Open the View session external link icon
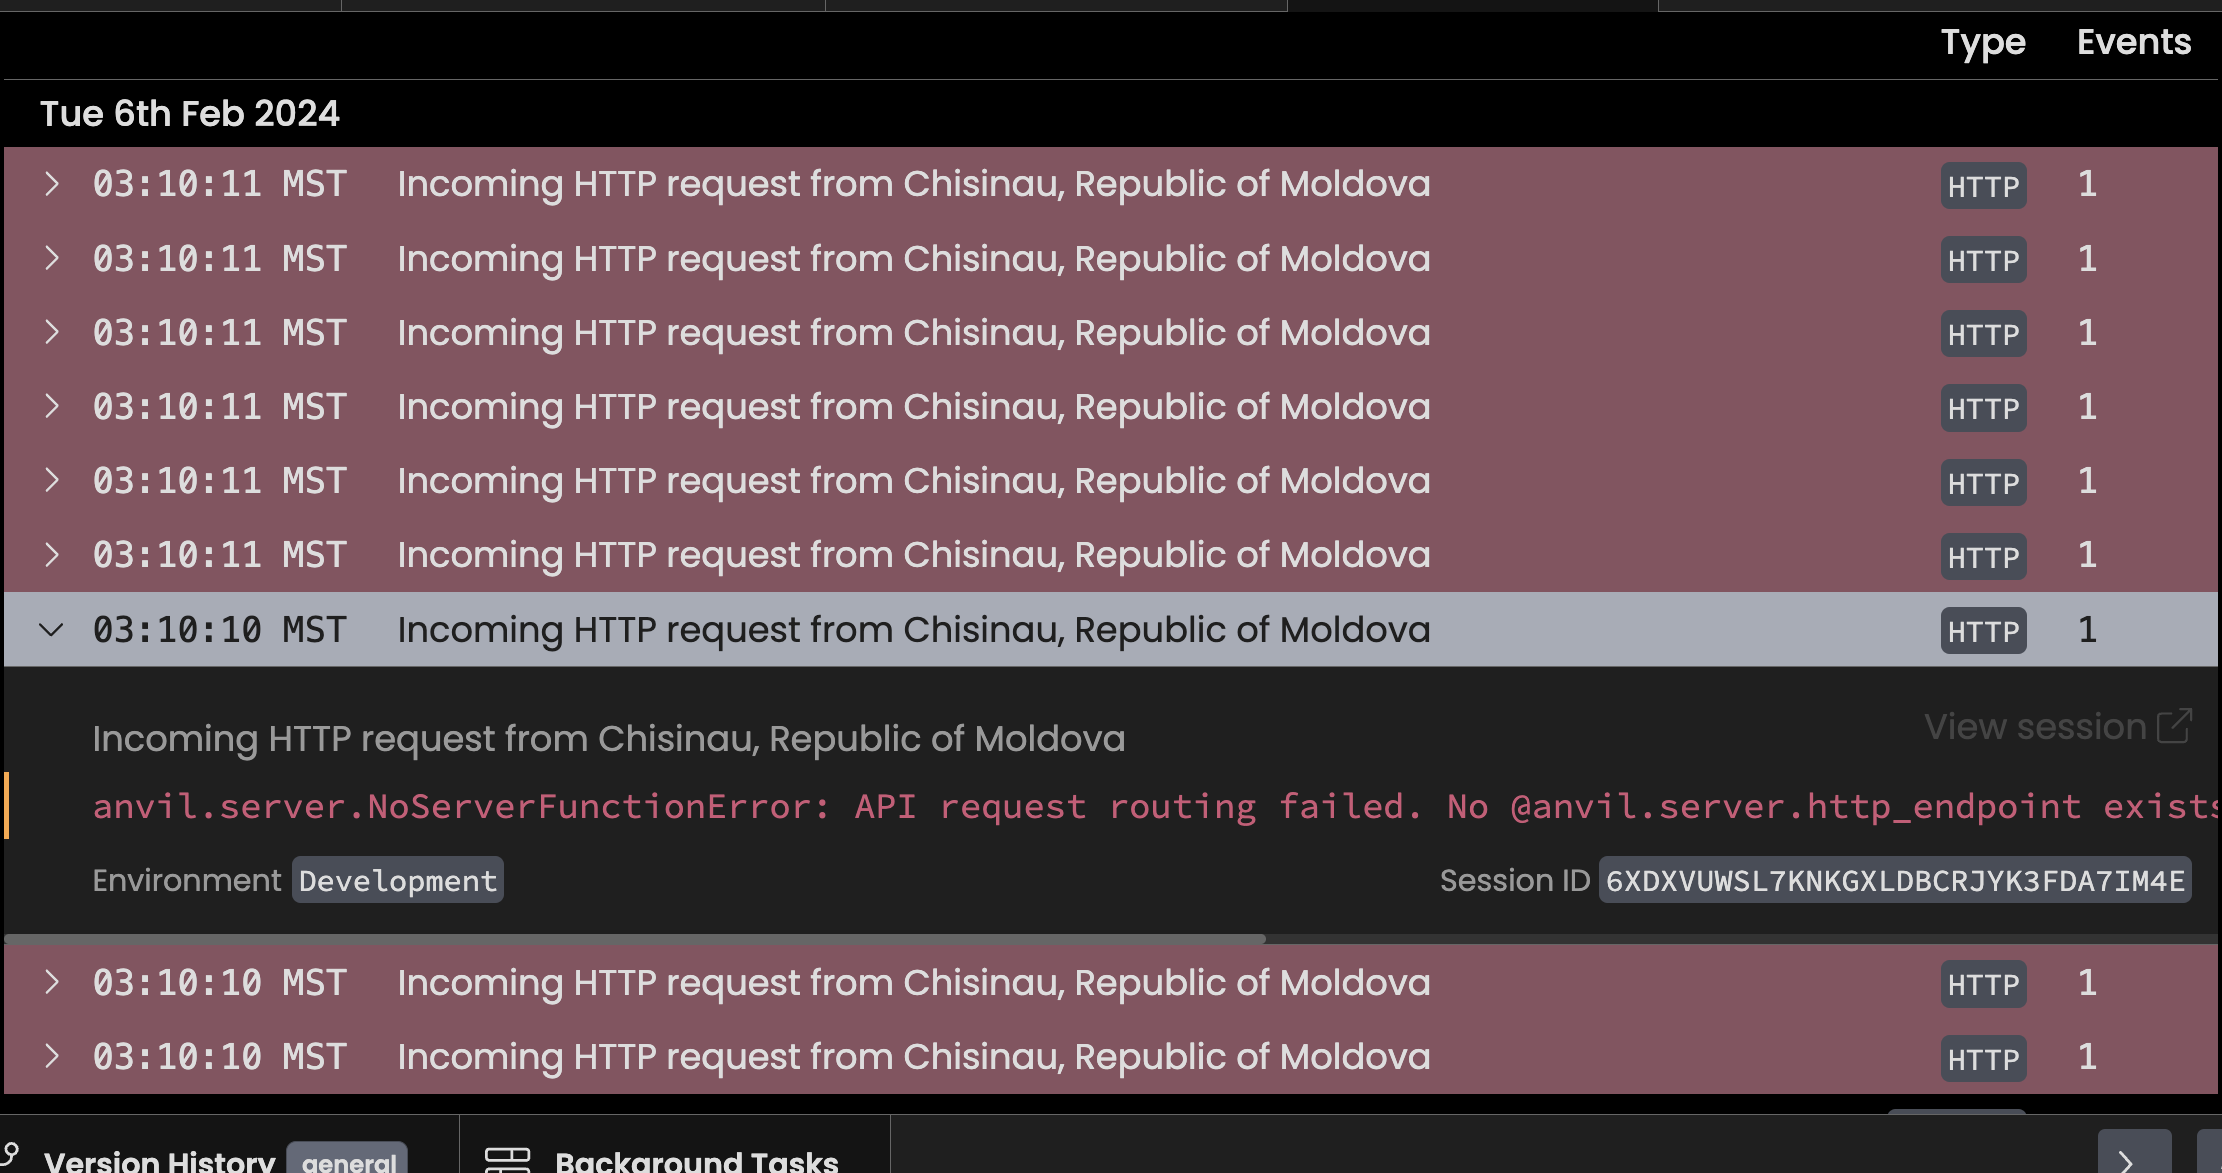 (2174, 726)
